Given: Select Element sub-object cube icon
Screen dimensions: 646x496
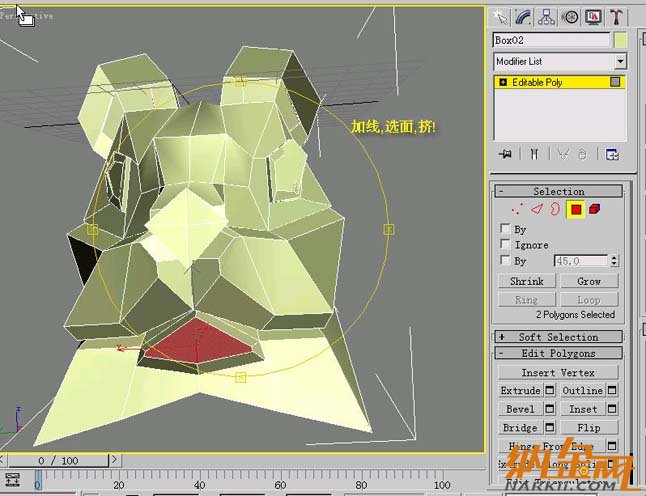Looking at the screenshot, I should click(595, 209).
